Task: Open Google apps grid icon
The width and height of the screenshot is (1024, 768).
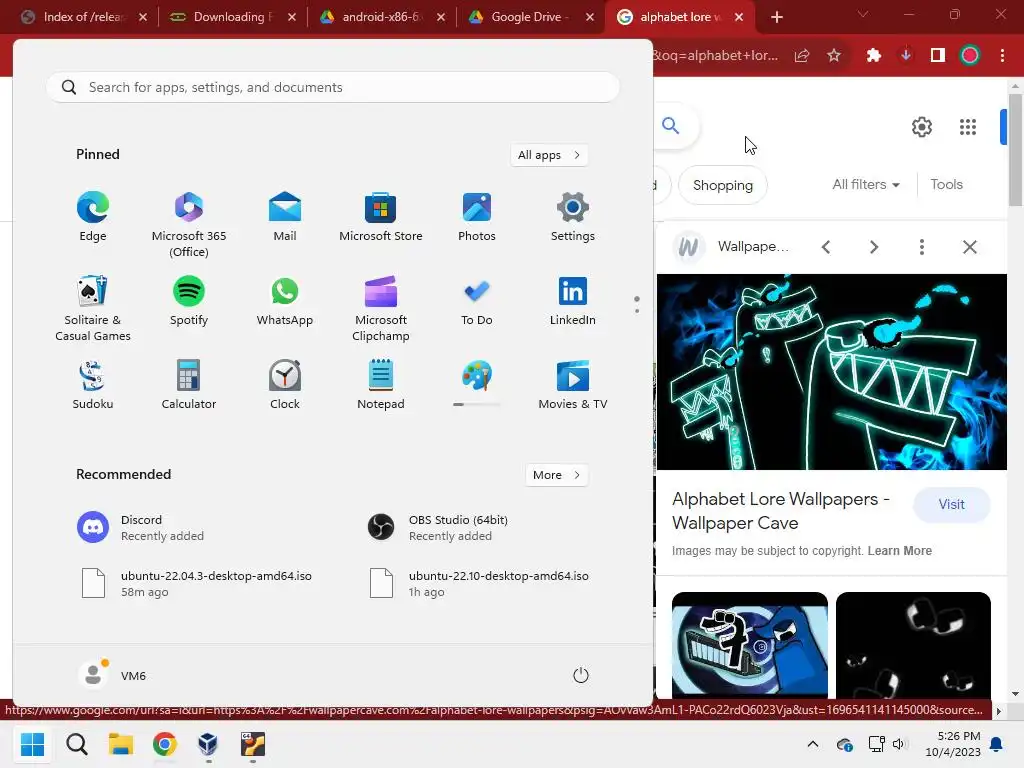Action: click(968, 127)
